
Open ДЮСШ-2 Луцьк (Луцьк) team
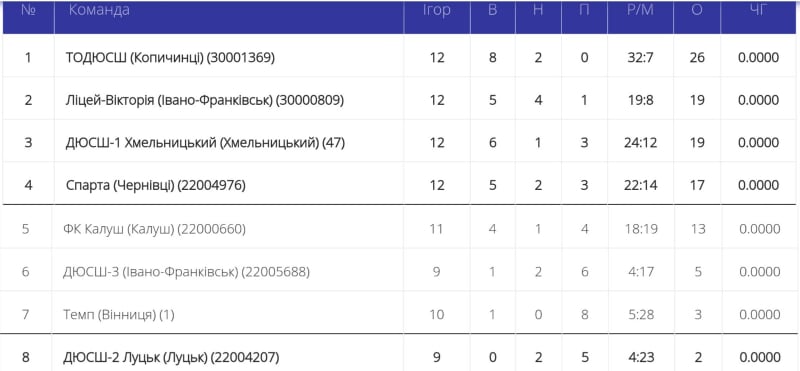(171, 357)
